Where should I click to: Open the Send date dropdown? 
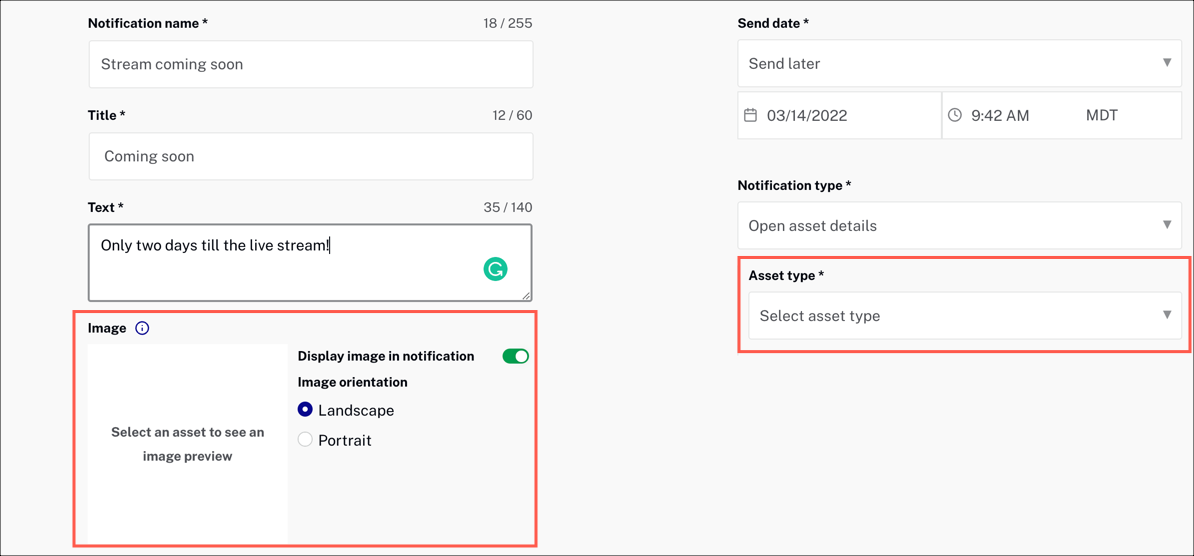pos(959,63)
